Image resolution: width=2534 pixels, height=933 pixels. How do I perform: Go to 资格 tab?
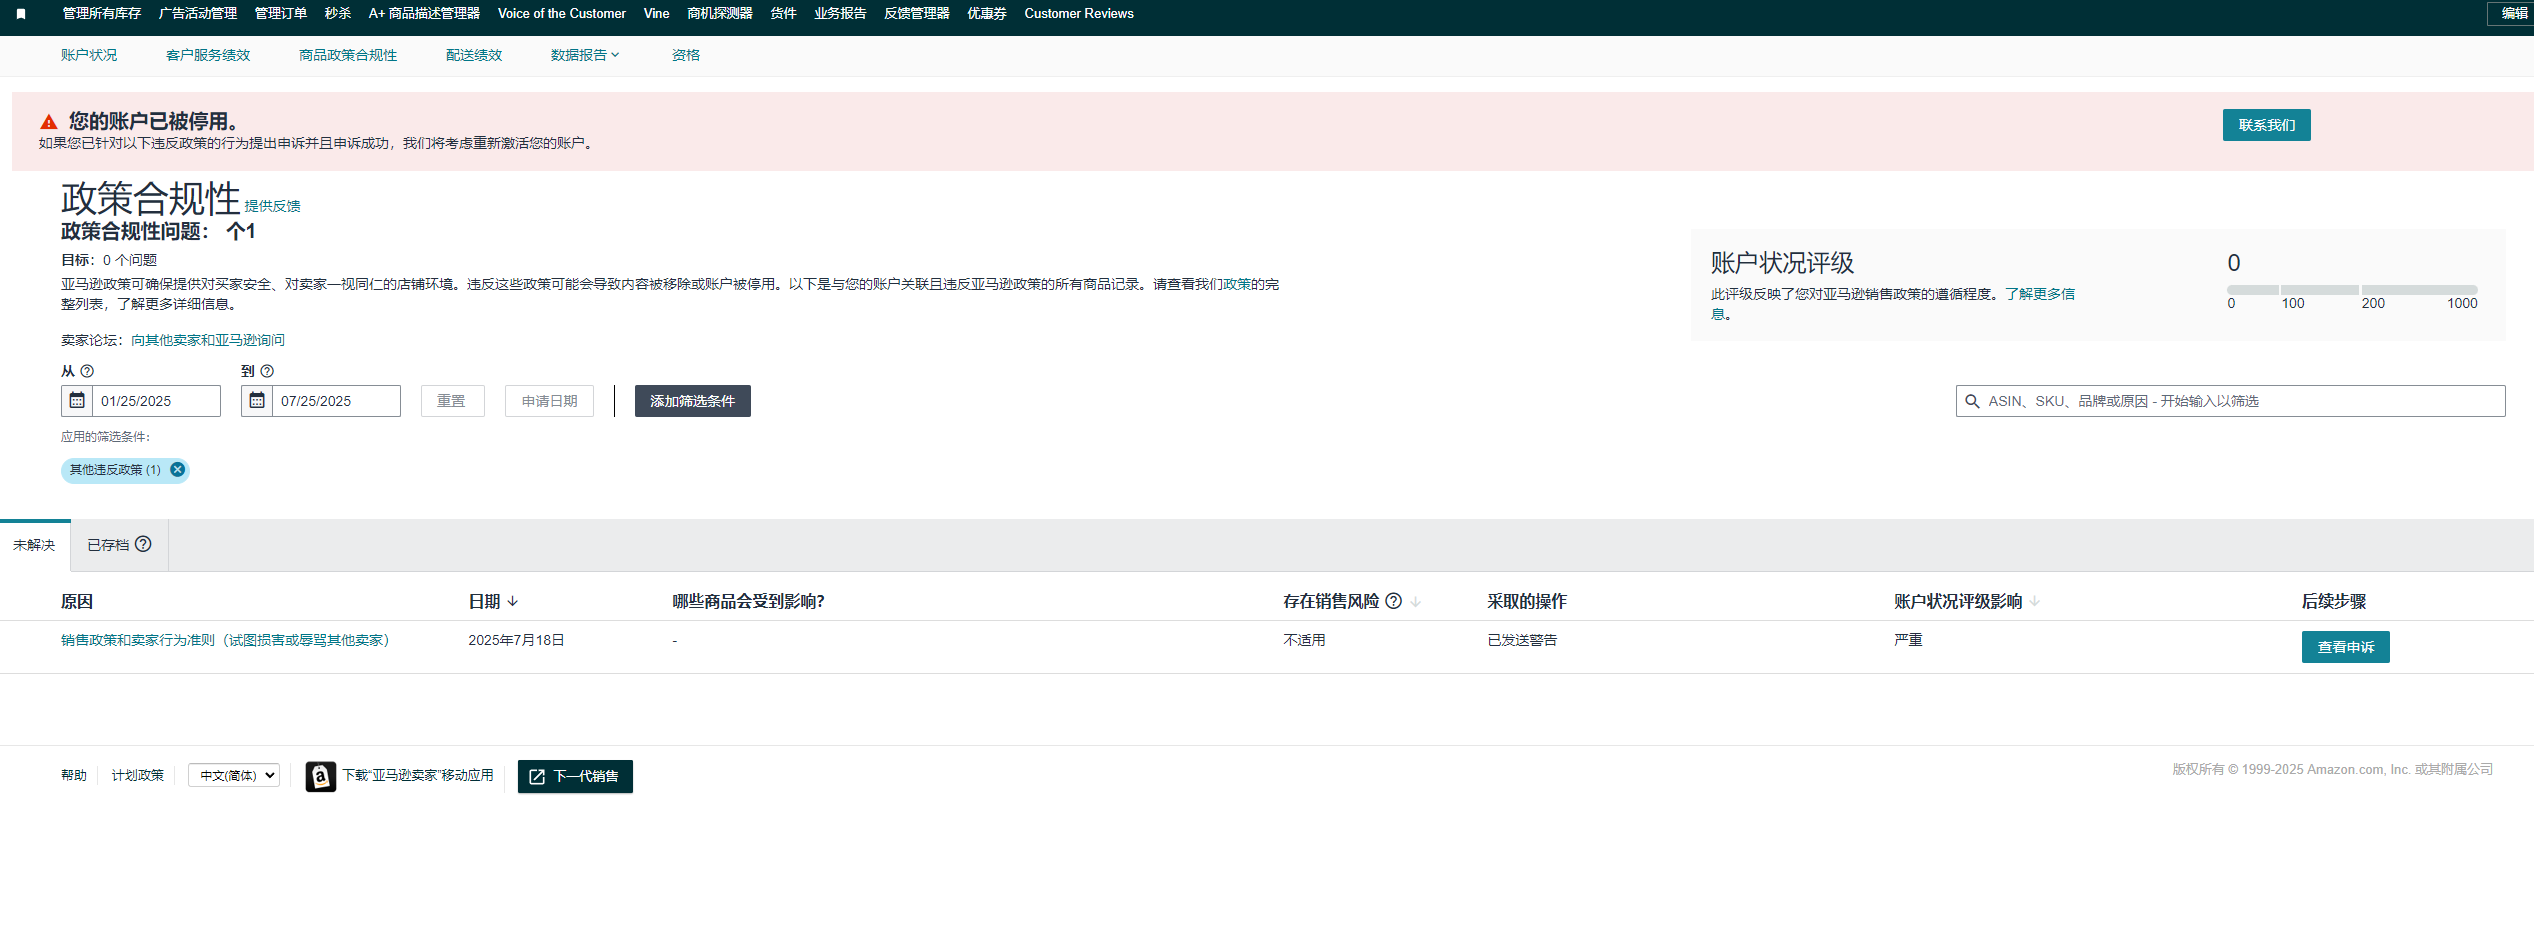(686, 55)
